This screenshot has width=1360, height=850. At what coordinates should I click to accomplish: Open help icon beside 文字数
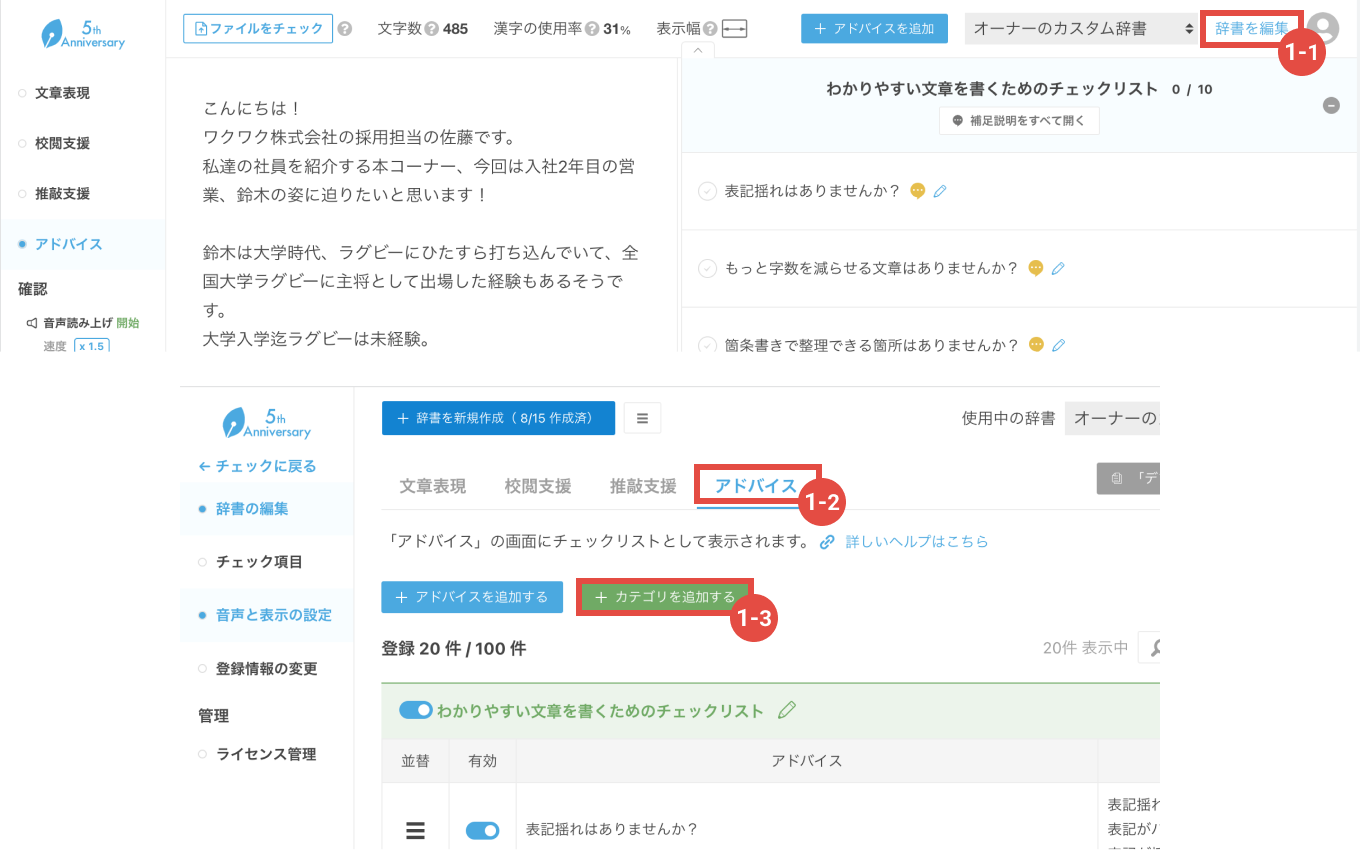pos(432,29)
